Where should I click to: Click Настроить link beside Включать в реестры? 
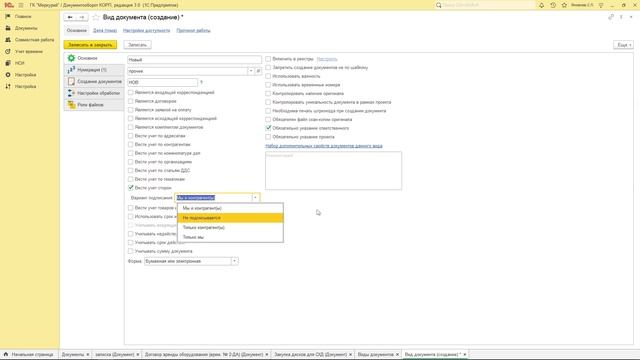click(327, 59)
